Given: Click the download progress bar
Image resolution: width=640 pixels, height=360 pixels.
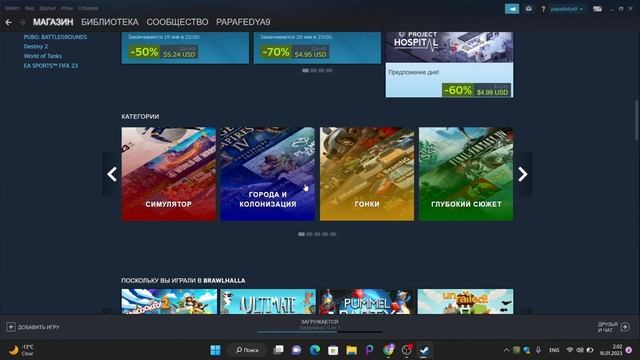Looking at the screenshot, I should click(320, 332).
